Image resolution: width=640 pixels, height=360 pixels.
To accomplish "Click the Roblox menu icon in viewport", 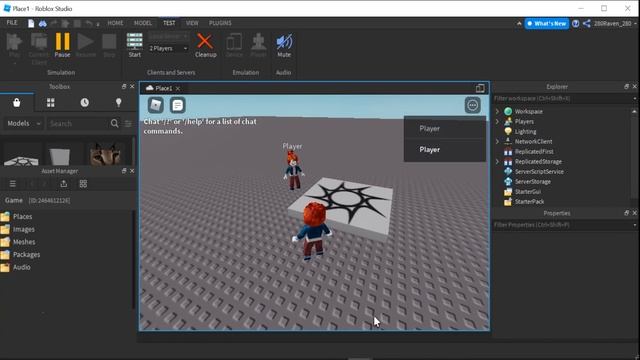I will pyautogui.click(x=156, y=105).
